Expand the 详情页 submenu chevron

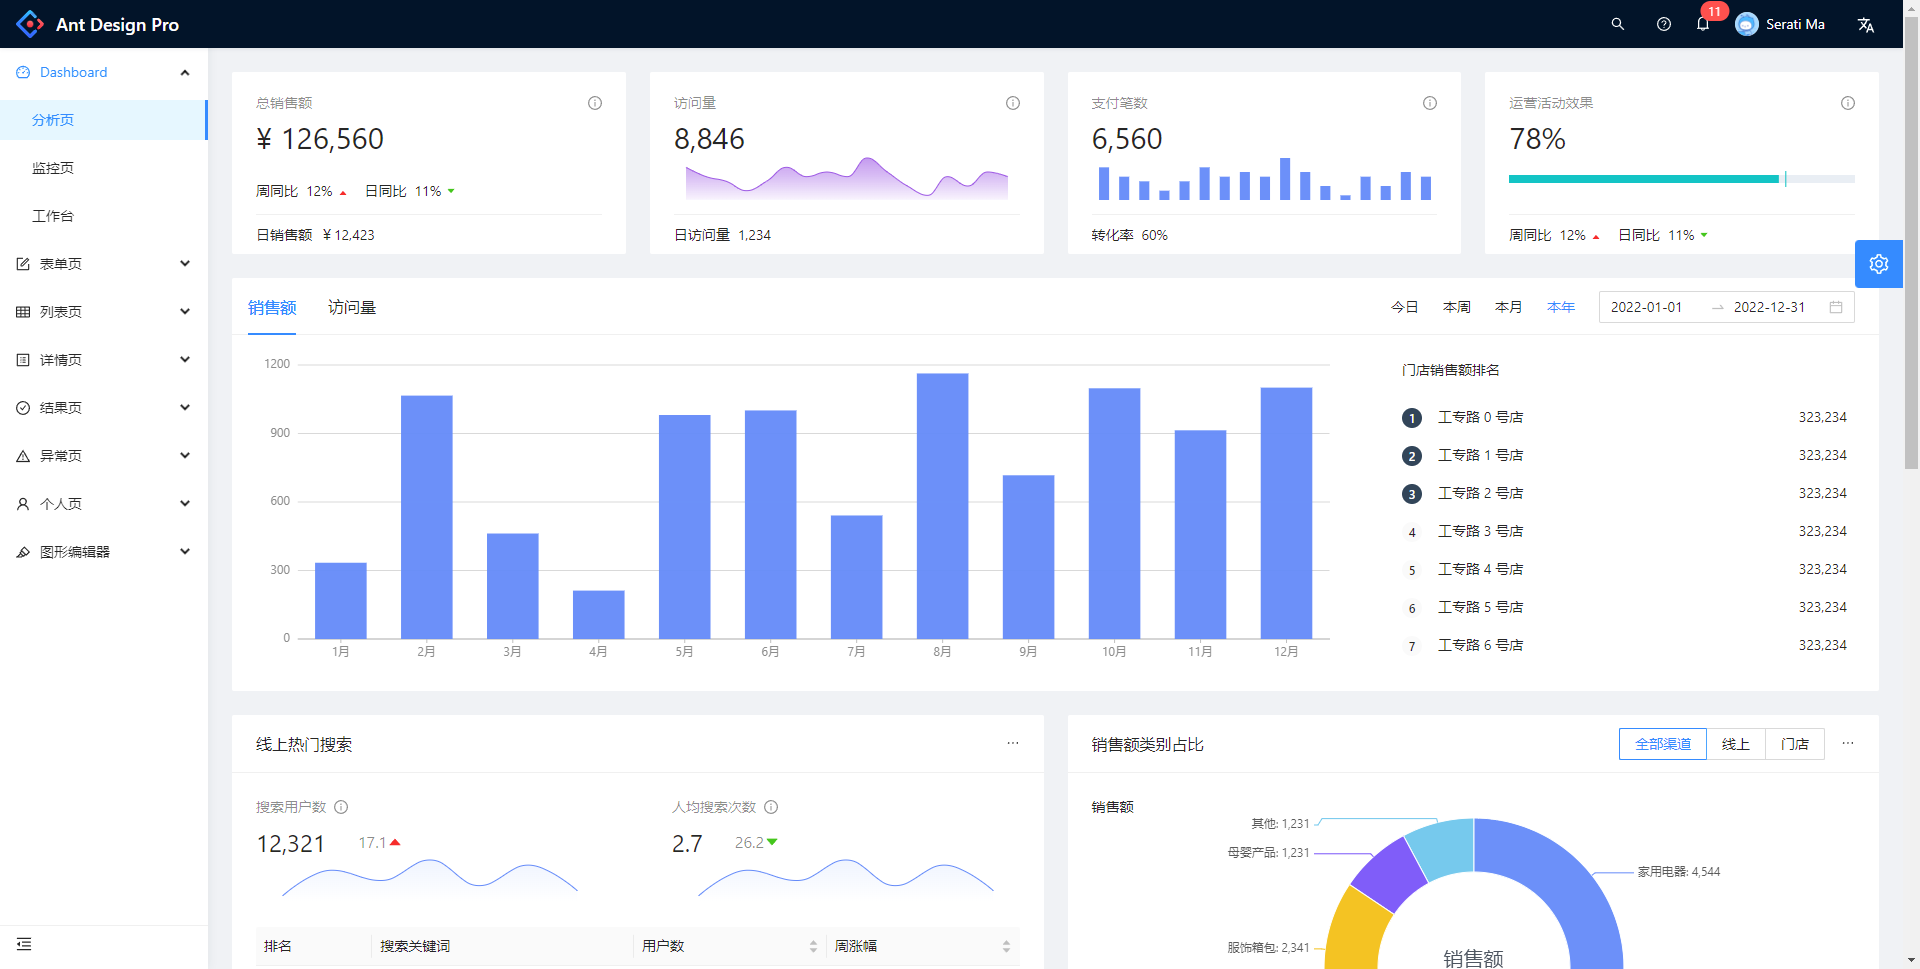tap(185, 360)
